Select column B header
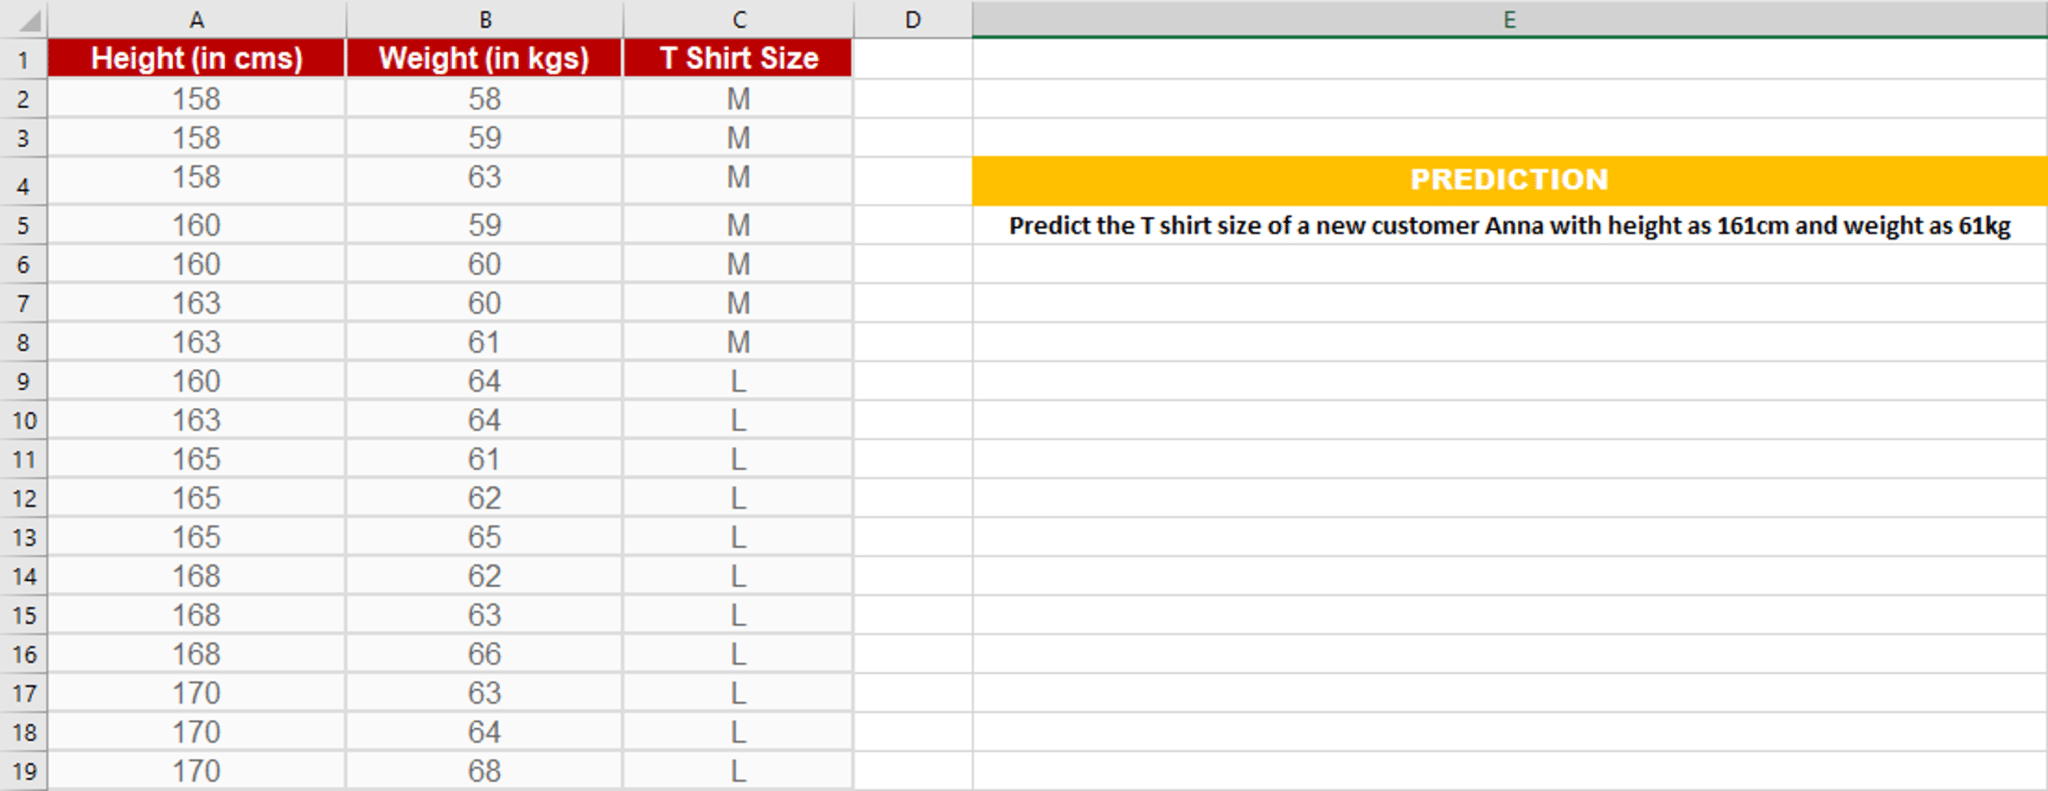The width and height of the screenshot is (2048, 791). coord(485,19)
